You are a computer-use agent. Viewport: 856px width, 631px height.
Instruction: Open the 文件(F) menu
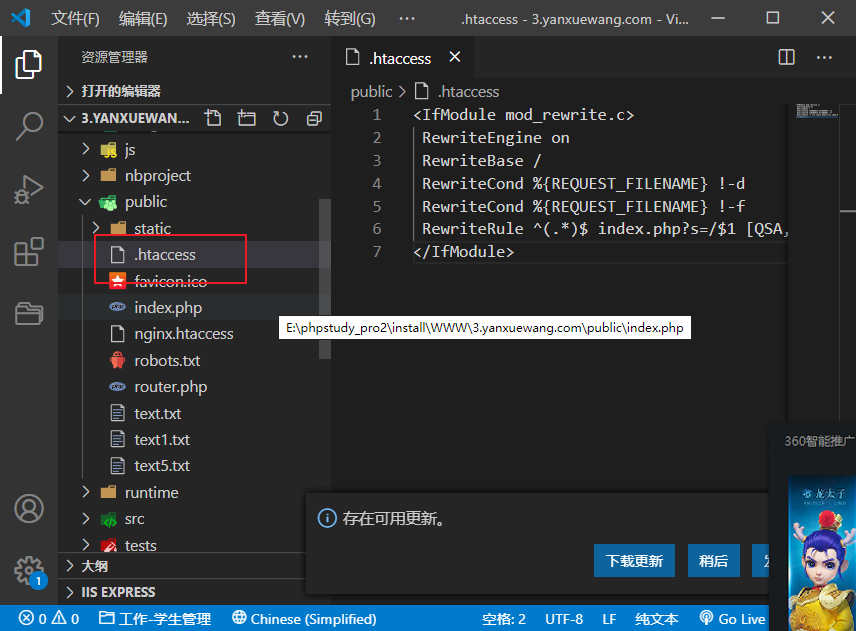[75, 19]
